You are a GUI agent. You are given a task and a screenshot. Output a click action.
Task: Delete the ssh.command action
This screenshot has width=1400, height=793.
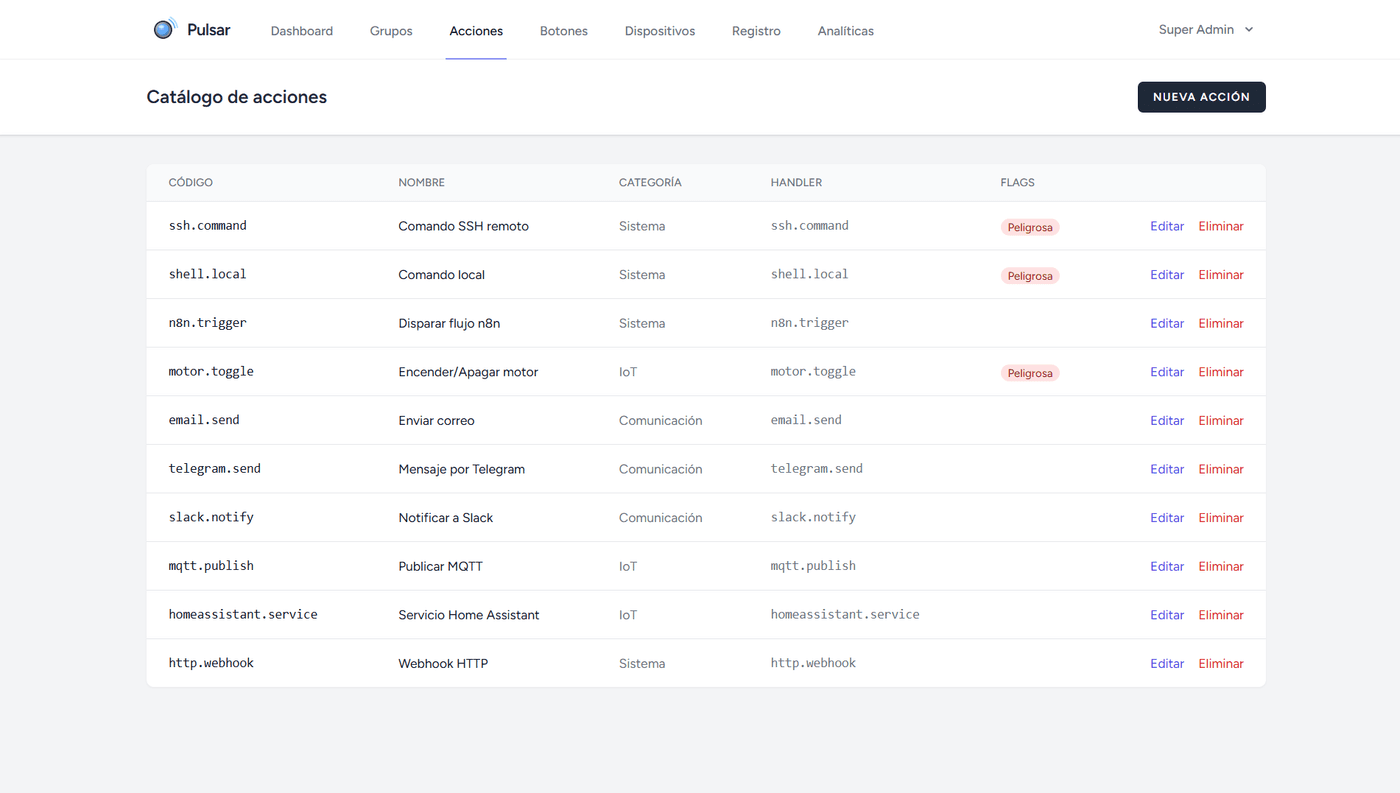1221,226
